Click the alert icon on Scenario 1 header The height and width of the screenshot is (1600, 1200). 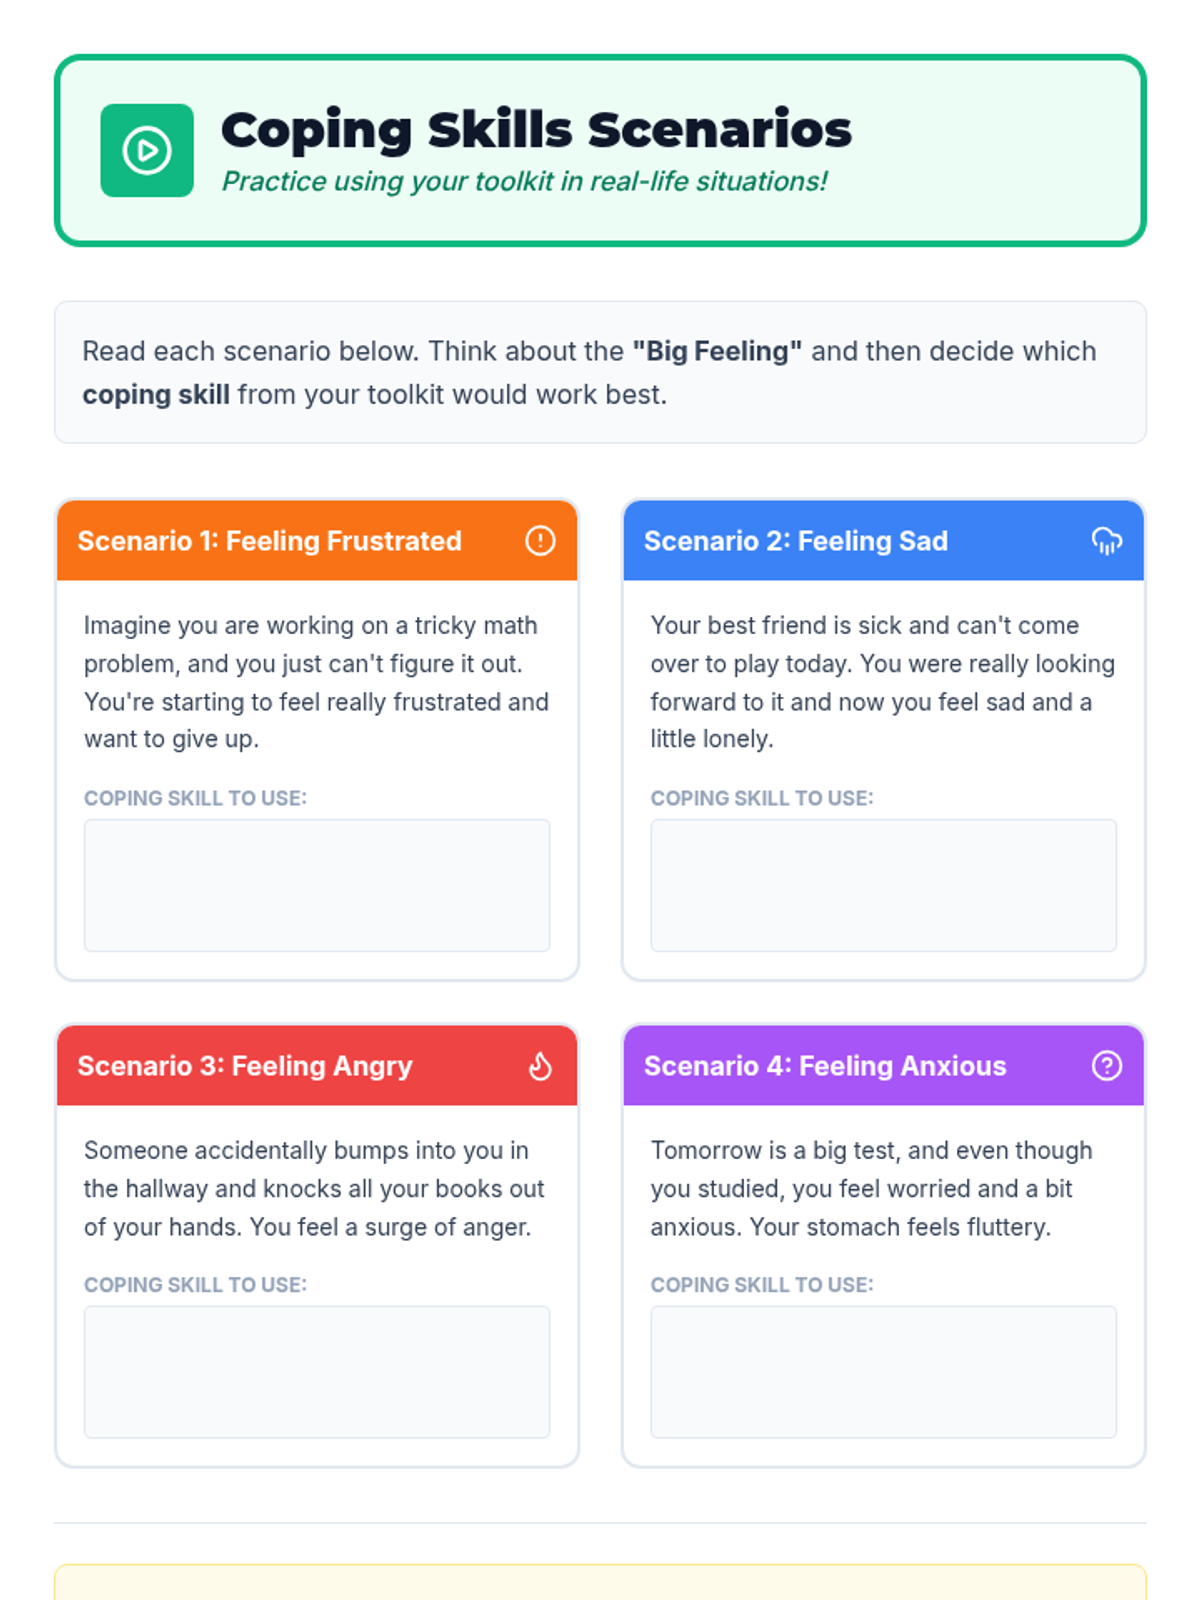pos(540,541)
